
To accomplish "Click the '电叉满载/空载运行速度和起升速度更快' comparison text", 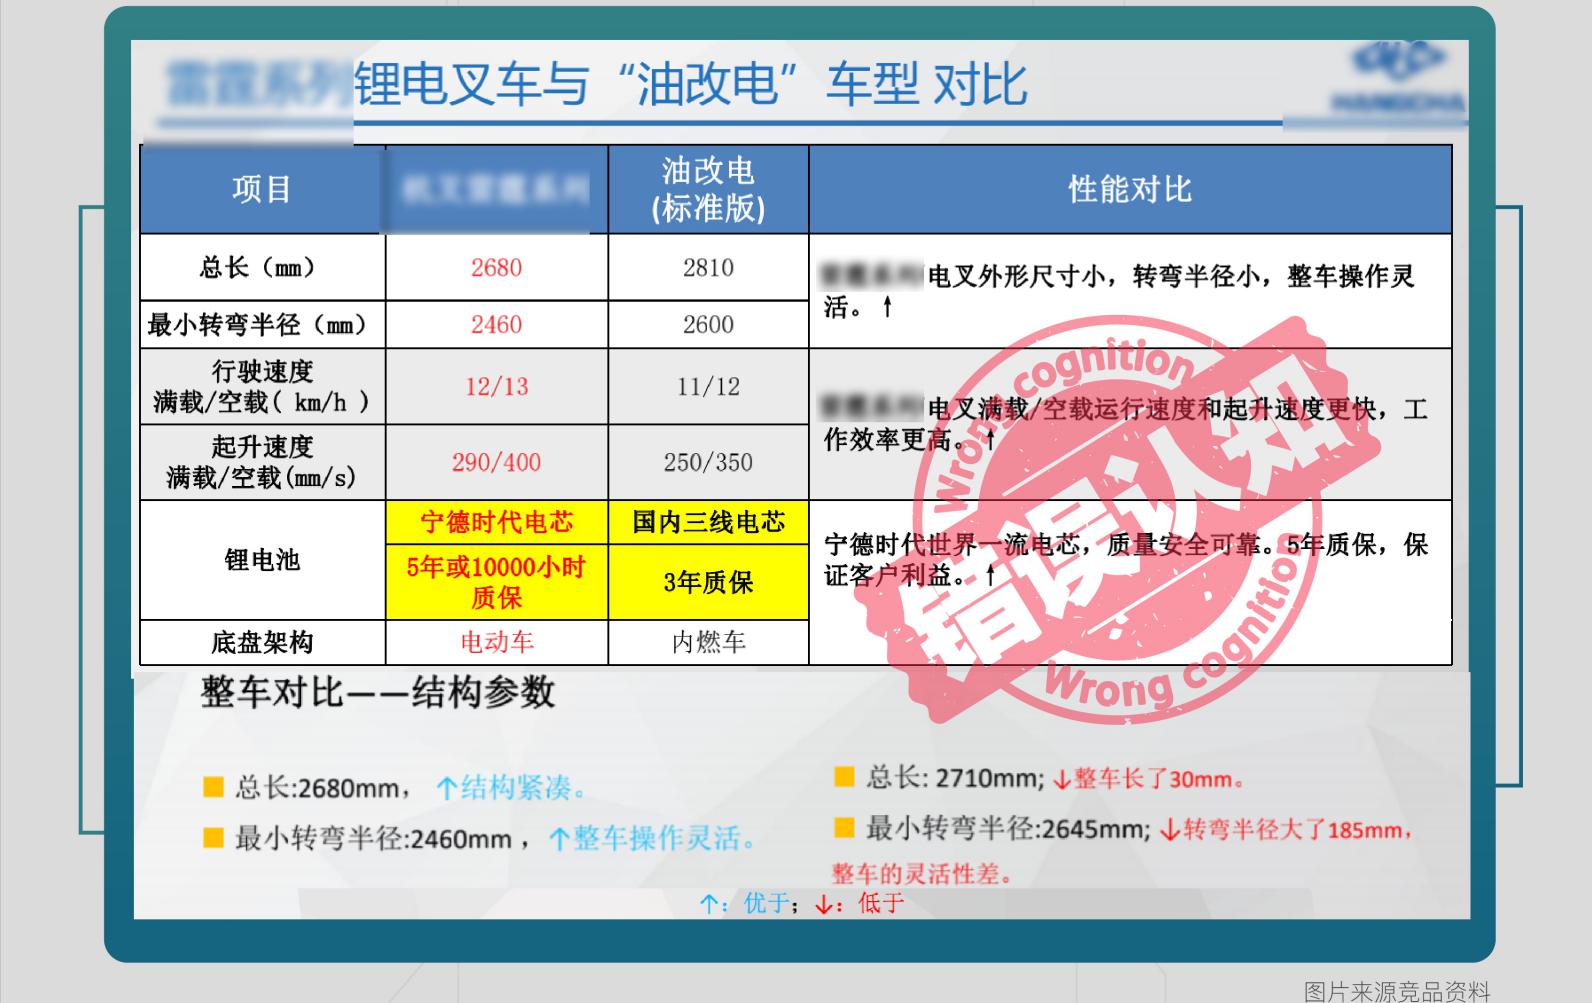I will [1125, 424].
